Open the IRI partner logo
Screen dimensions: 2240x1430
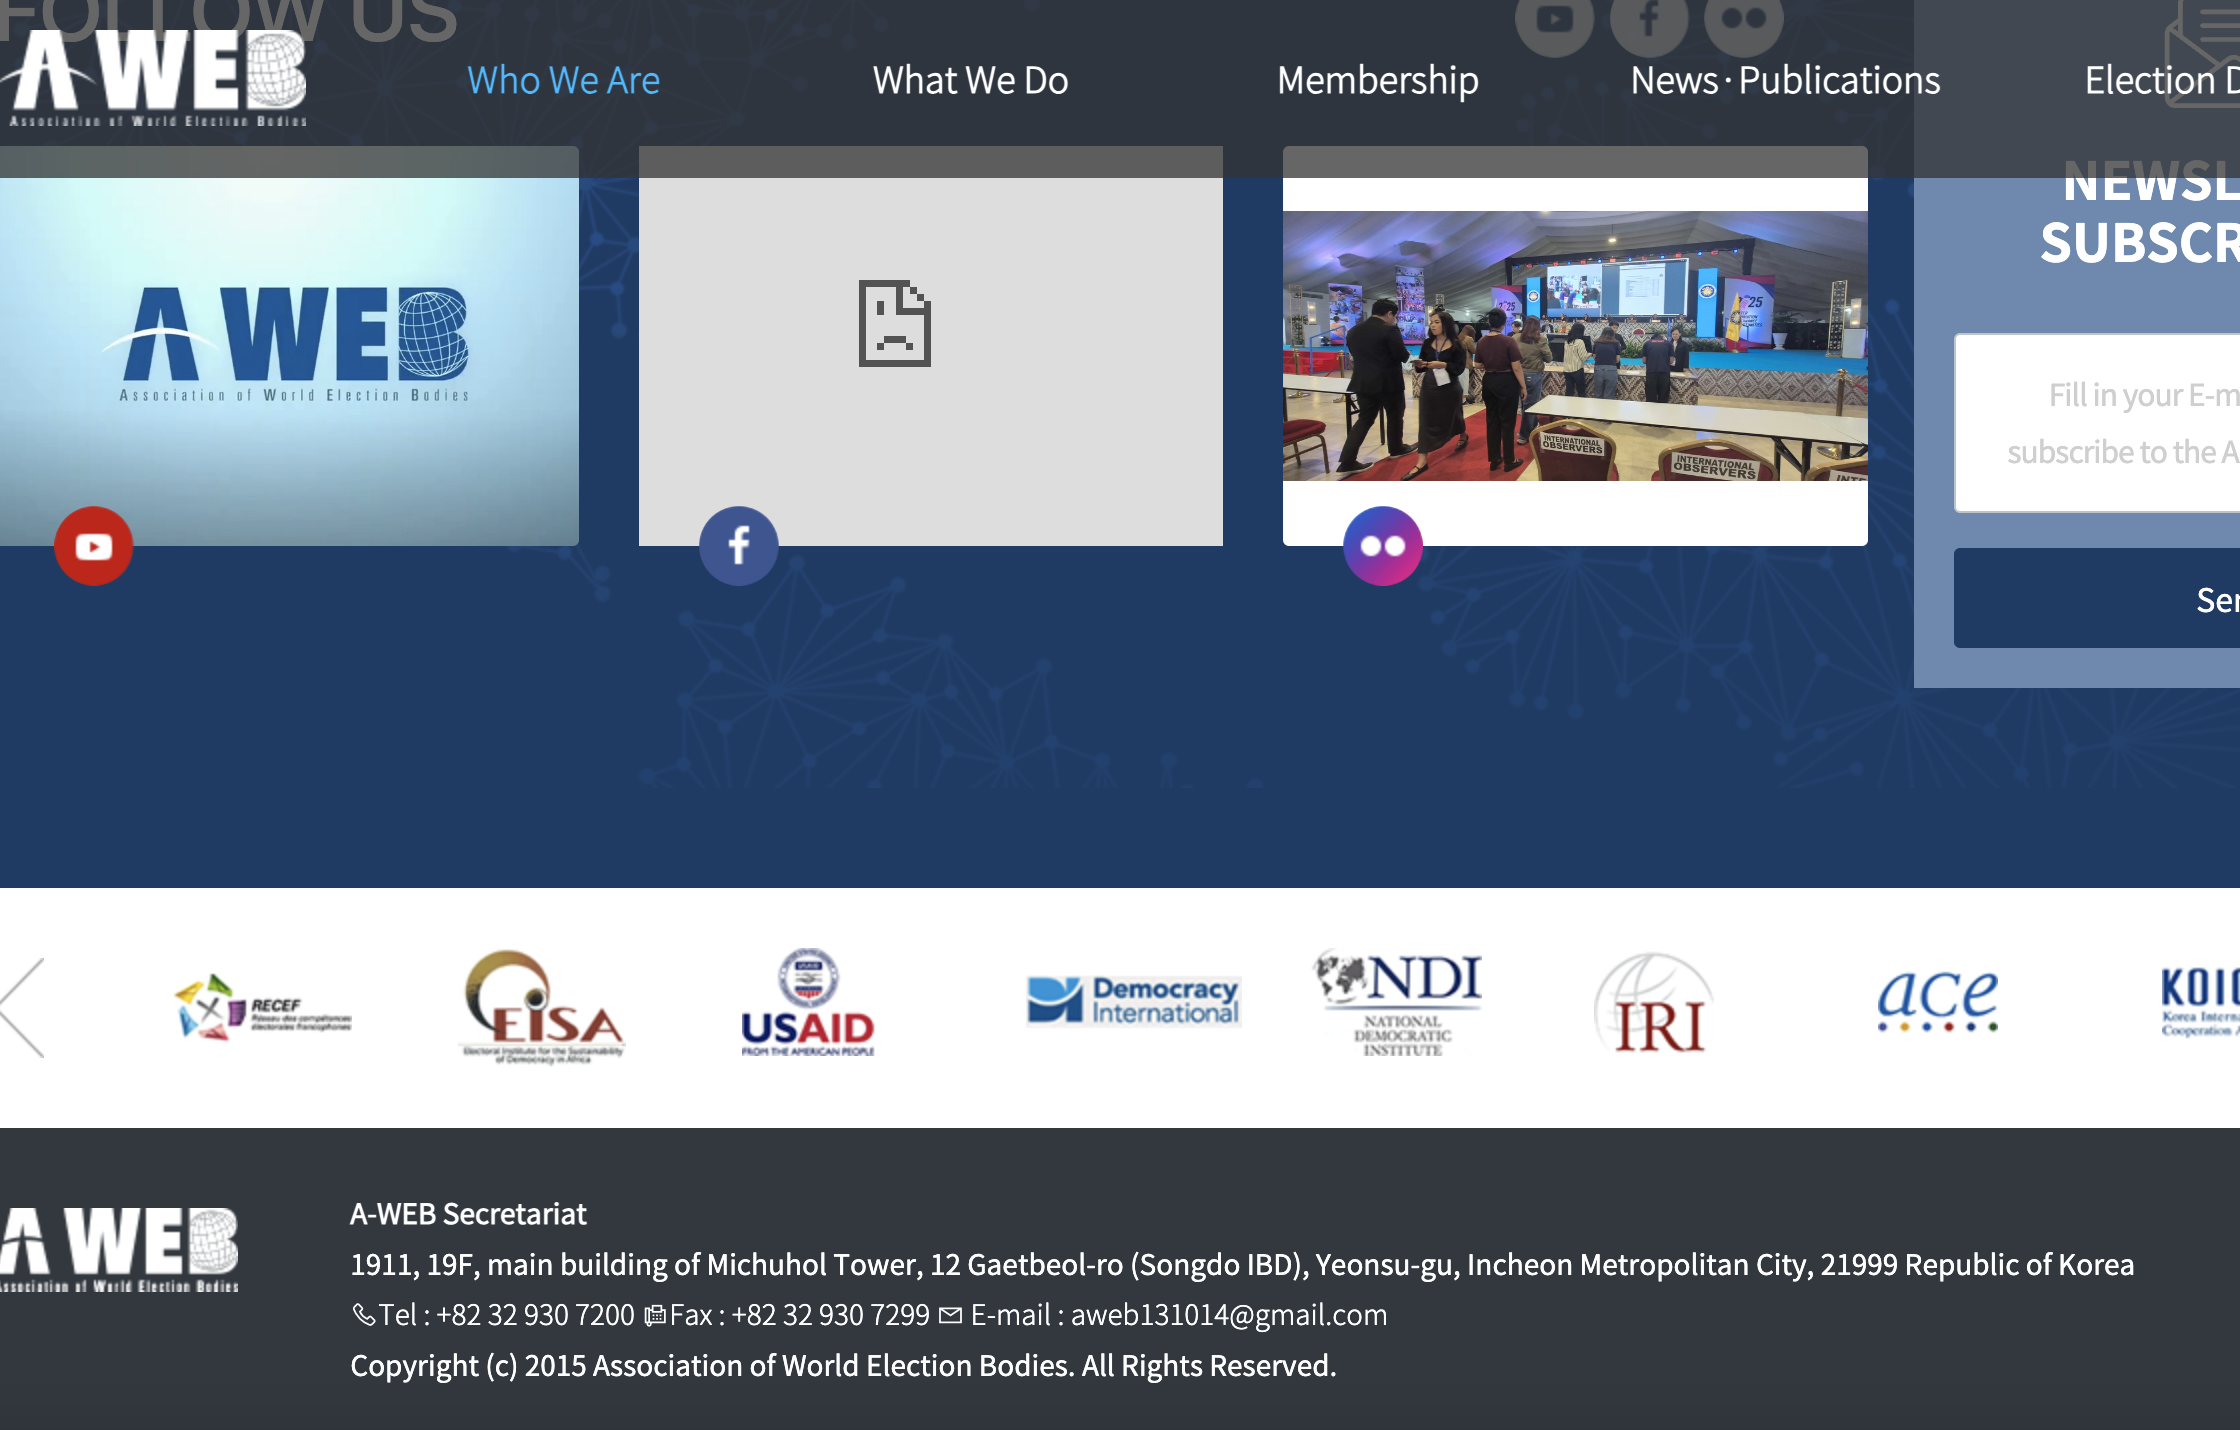click(1653, 1004)
